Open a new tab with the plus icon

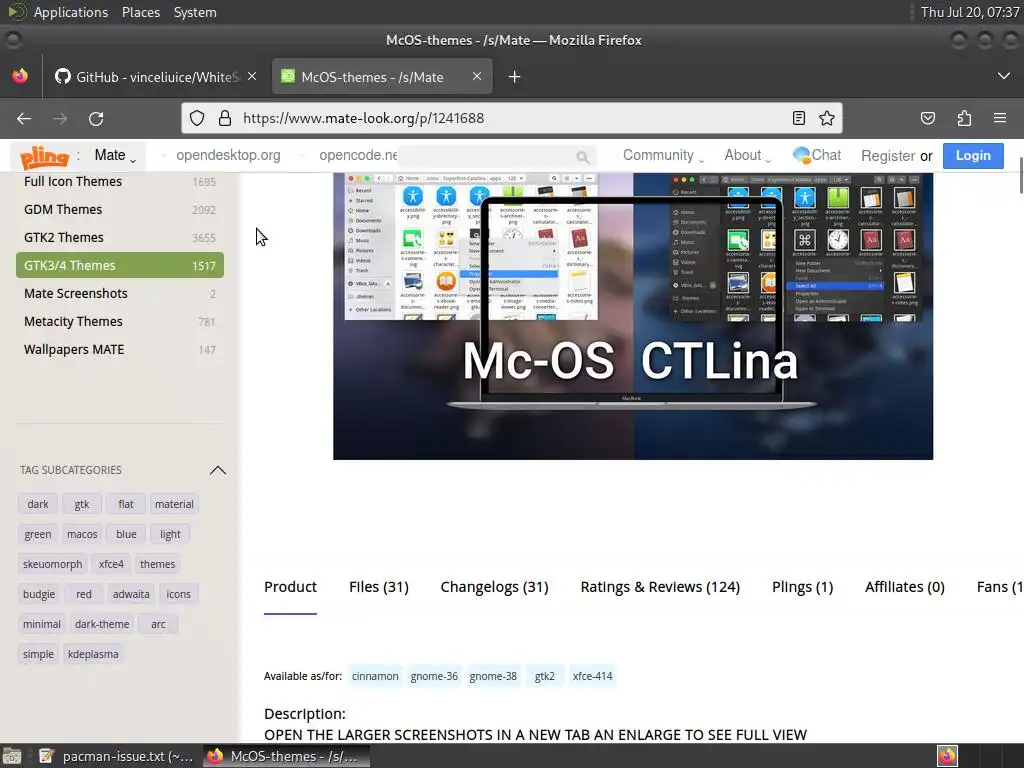click(514, 77)
